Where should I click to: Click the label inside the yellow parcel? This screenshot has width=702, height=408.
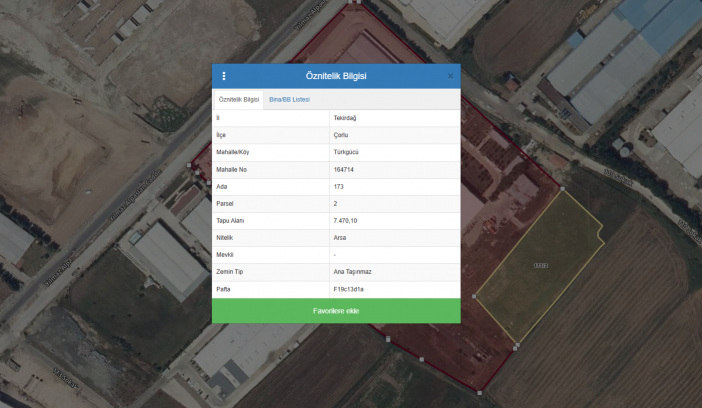[541, 265]
